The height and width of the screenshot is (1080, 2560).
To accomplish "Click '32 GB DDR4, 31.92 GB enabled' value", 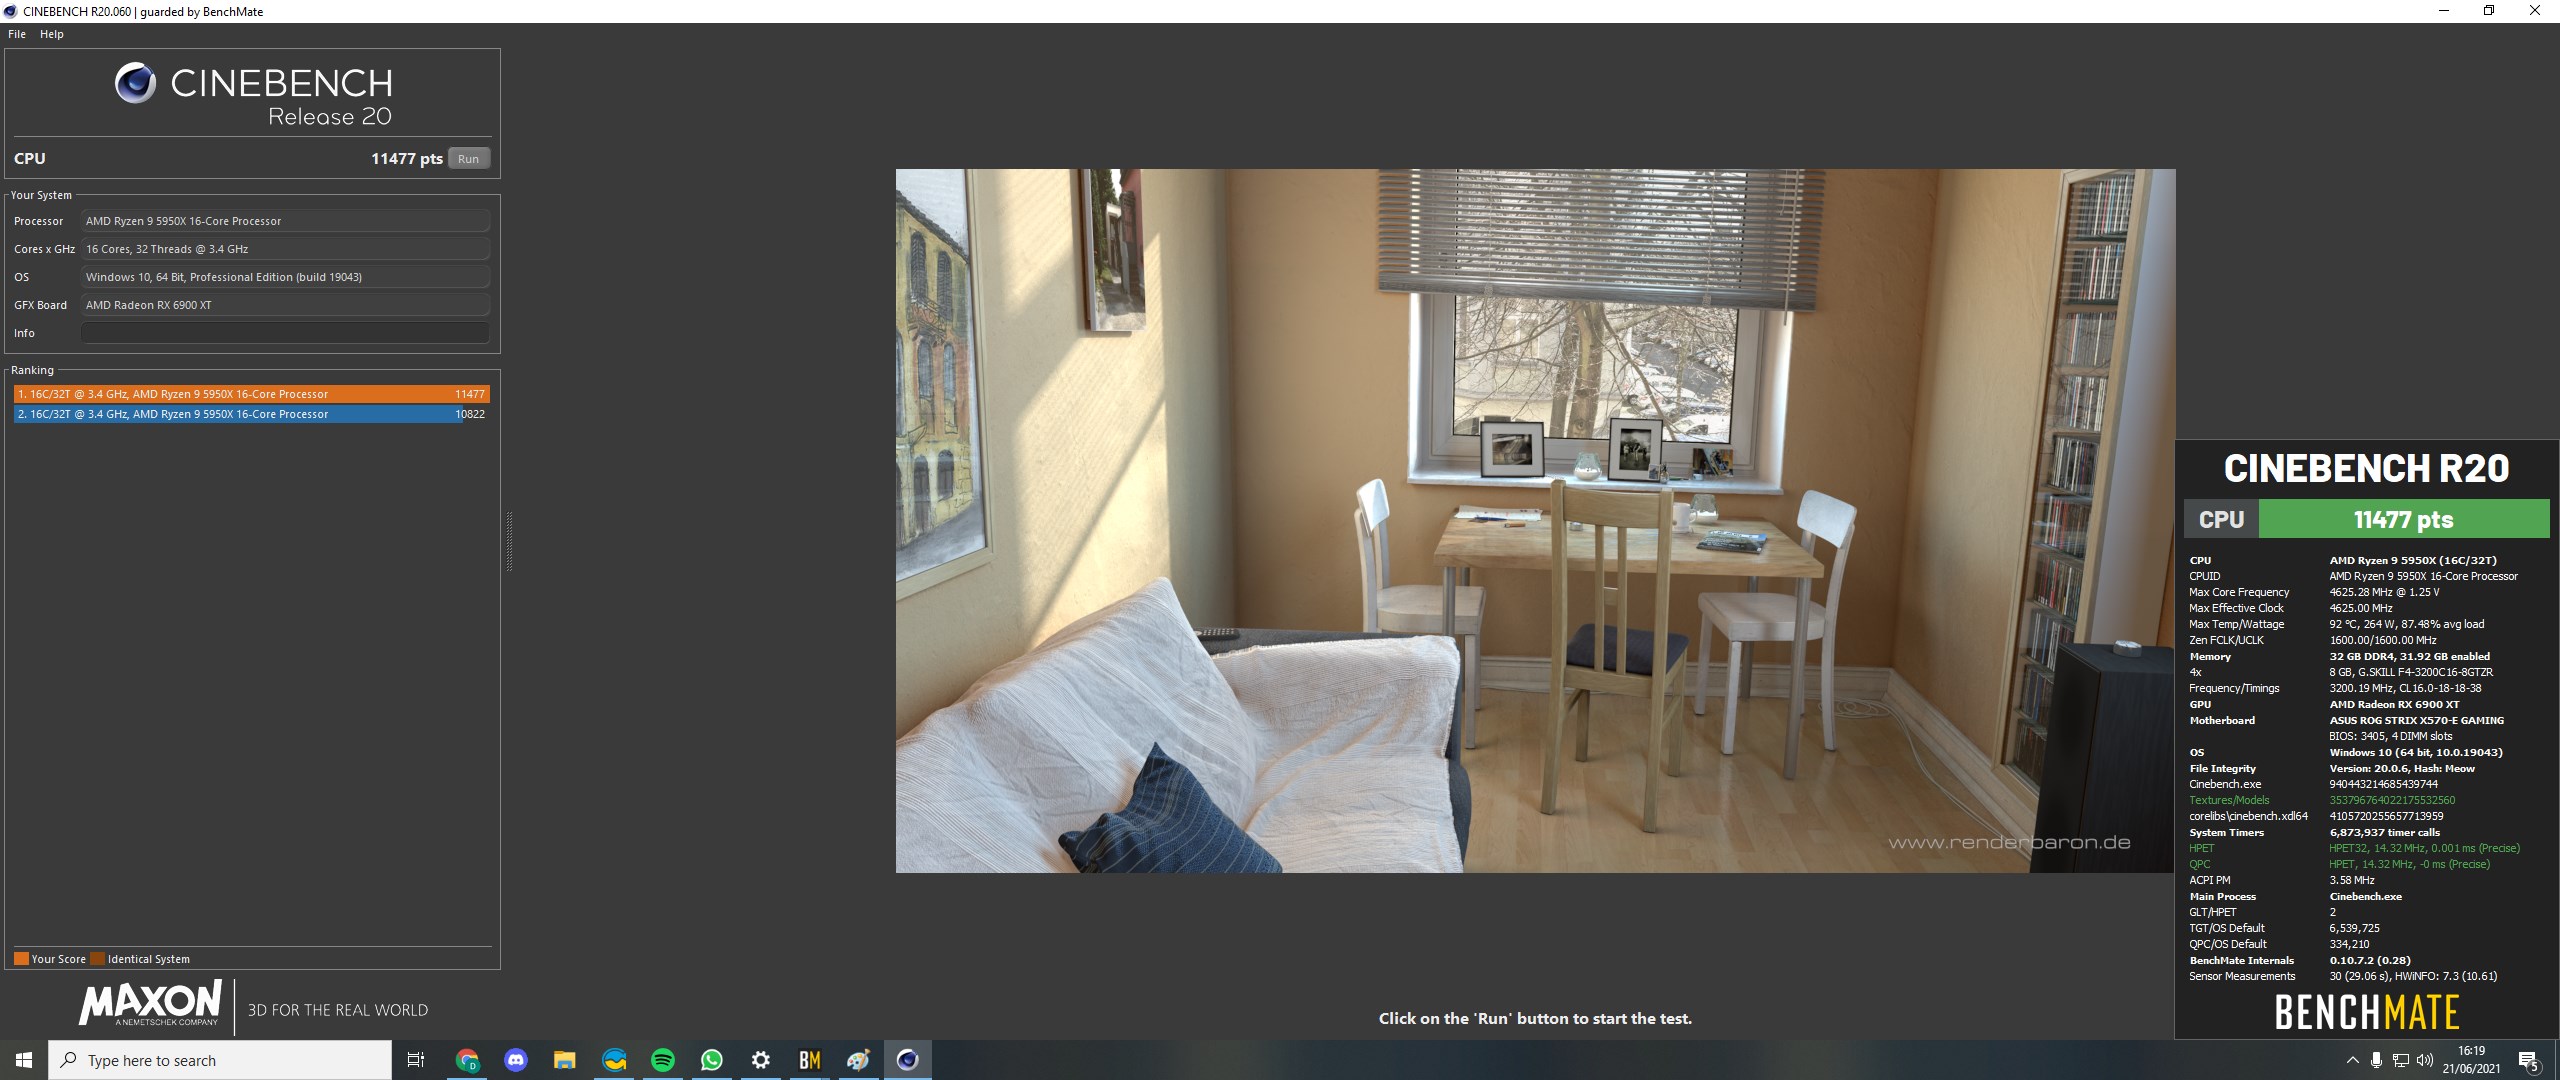I will point(2409,656).
